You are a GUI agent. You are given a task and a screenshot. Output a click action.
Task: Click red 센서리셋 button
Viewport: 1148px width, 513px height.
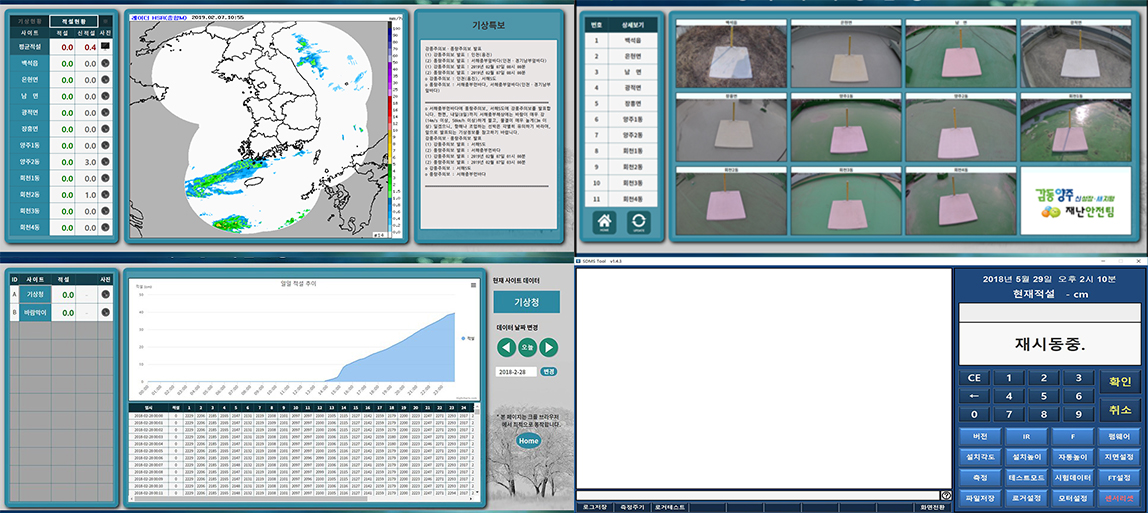click(x=1119, y=498)
